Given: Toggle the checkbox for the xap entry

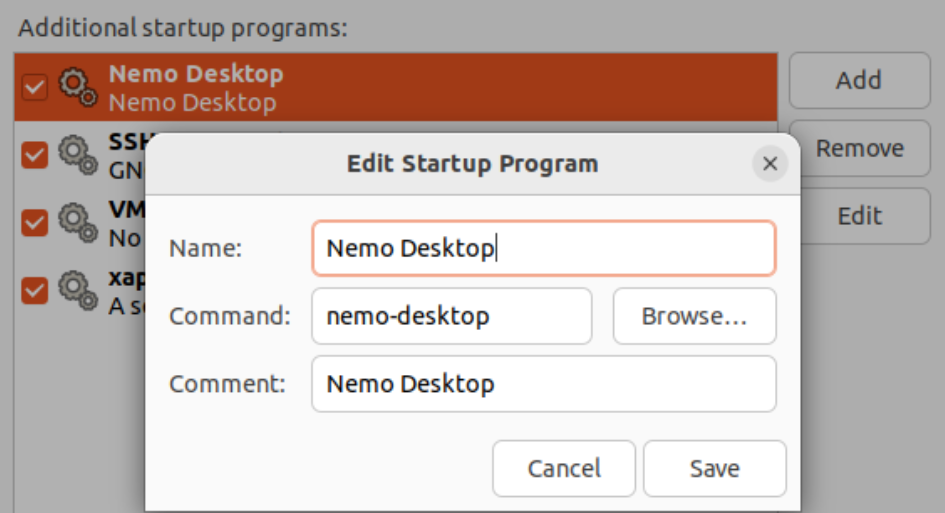Looking at the screenshot, I should [x=35, y=289].
